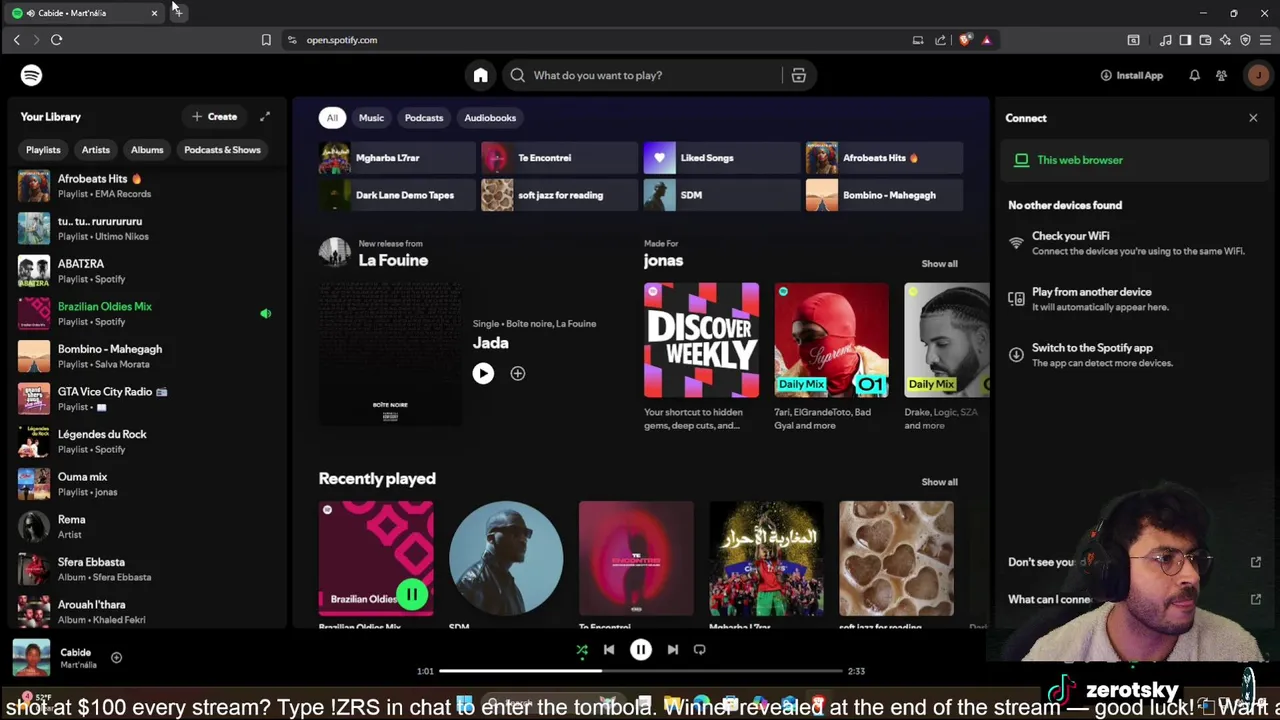The height and width of the screenshot is (720, 1280).
Task: Pause the current song
Action: pyautogui.click(x=641, y=650)
